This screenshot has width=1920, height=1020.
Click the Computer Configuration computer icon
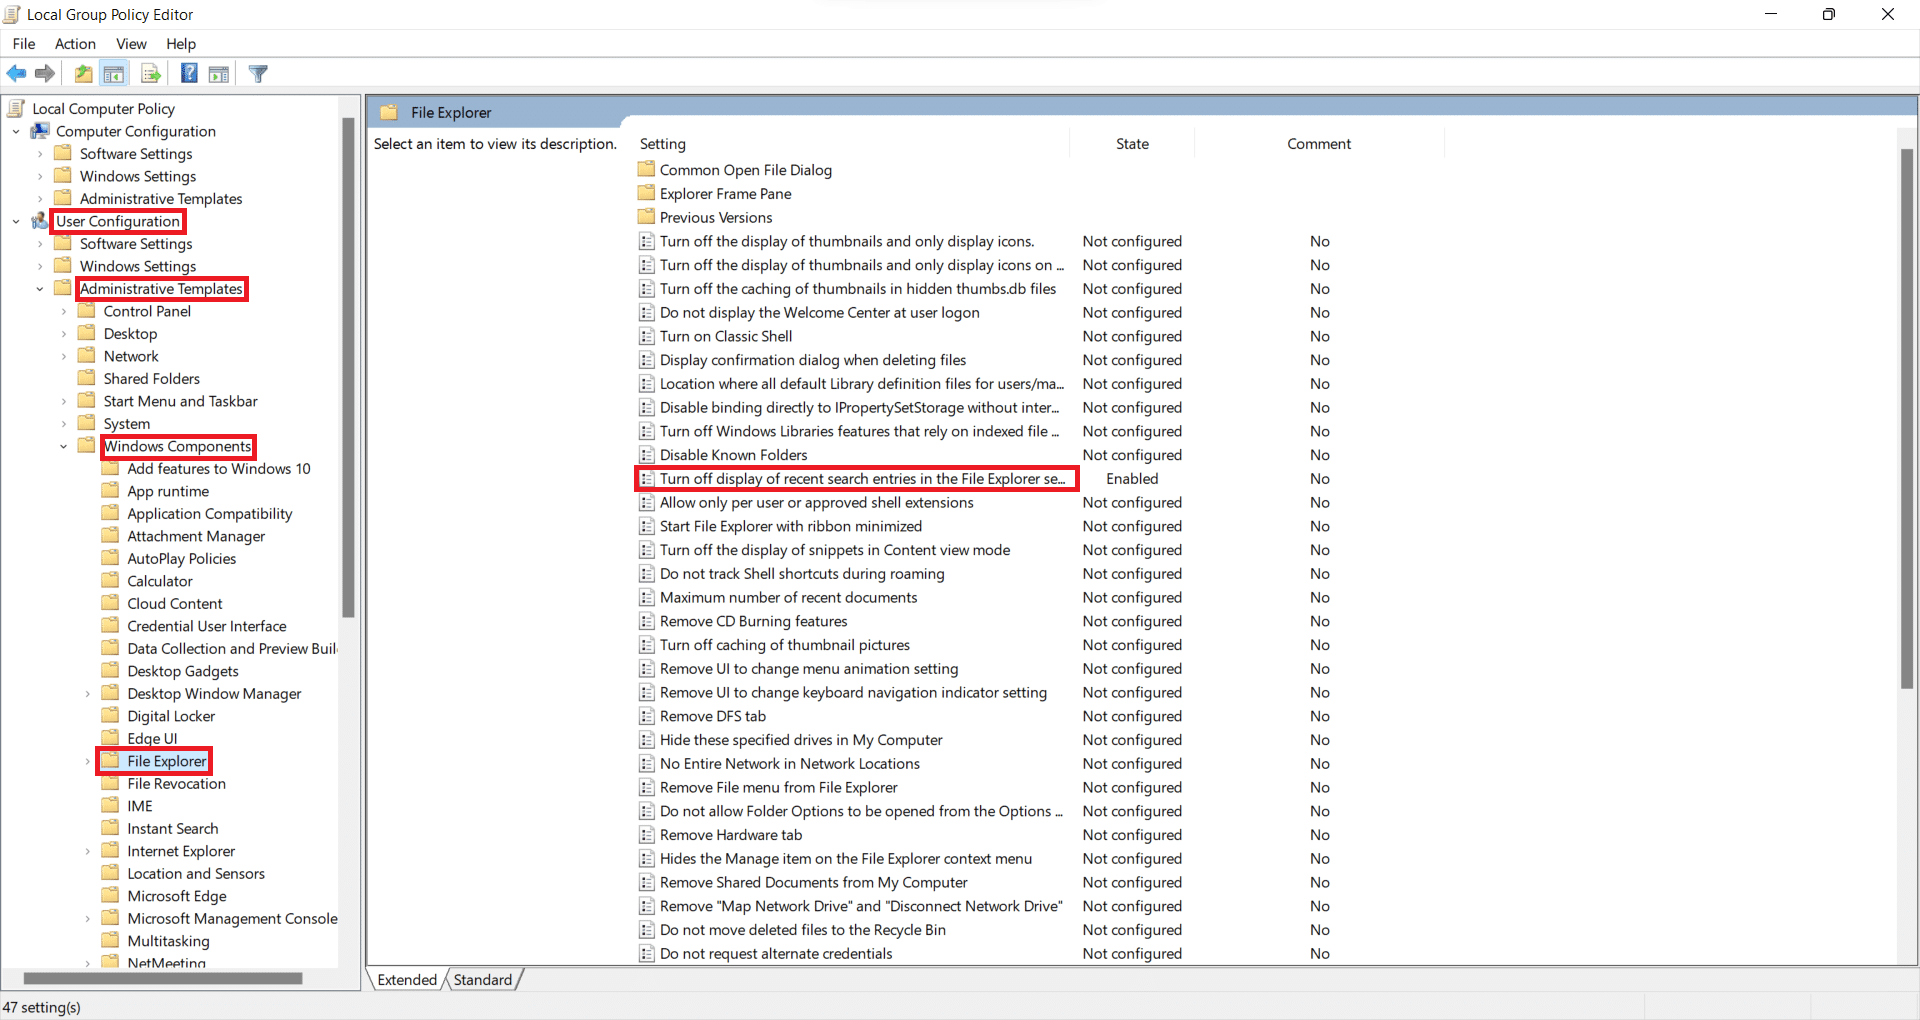click(40, 131)
